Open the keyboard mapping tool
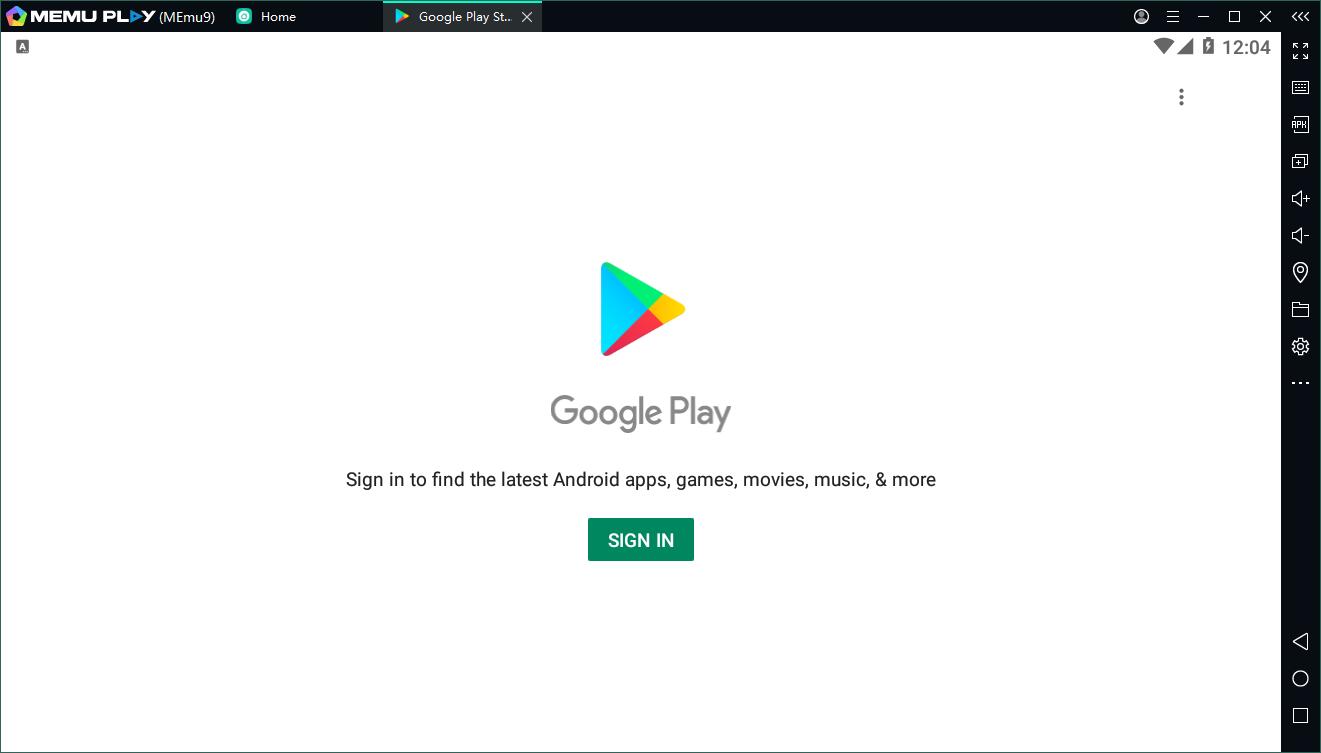1321x753 pixels. point(1300,88)
